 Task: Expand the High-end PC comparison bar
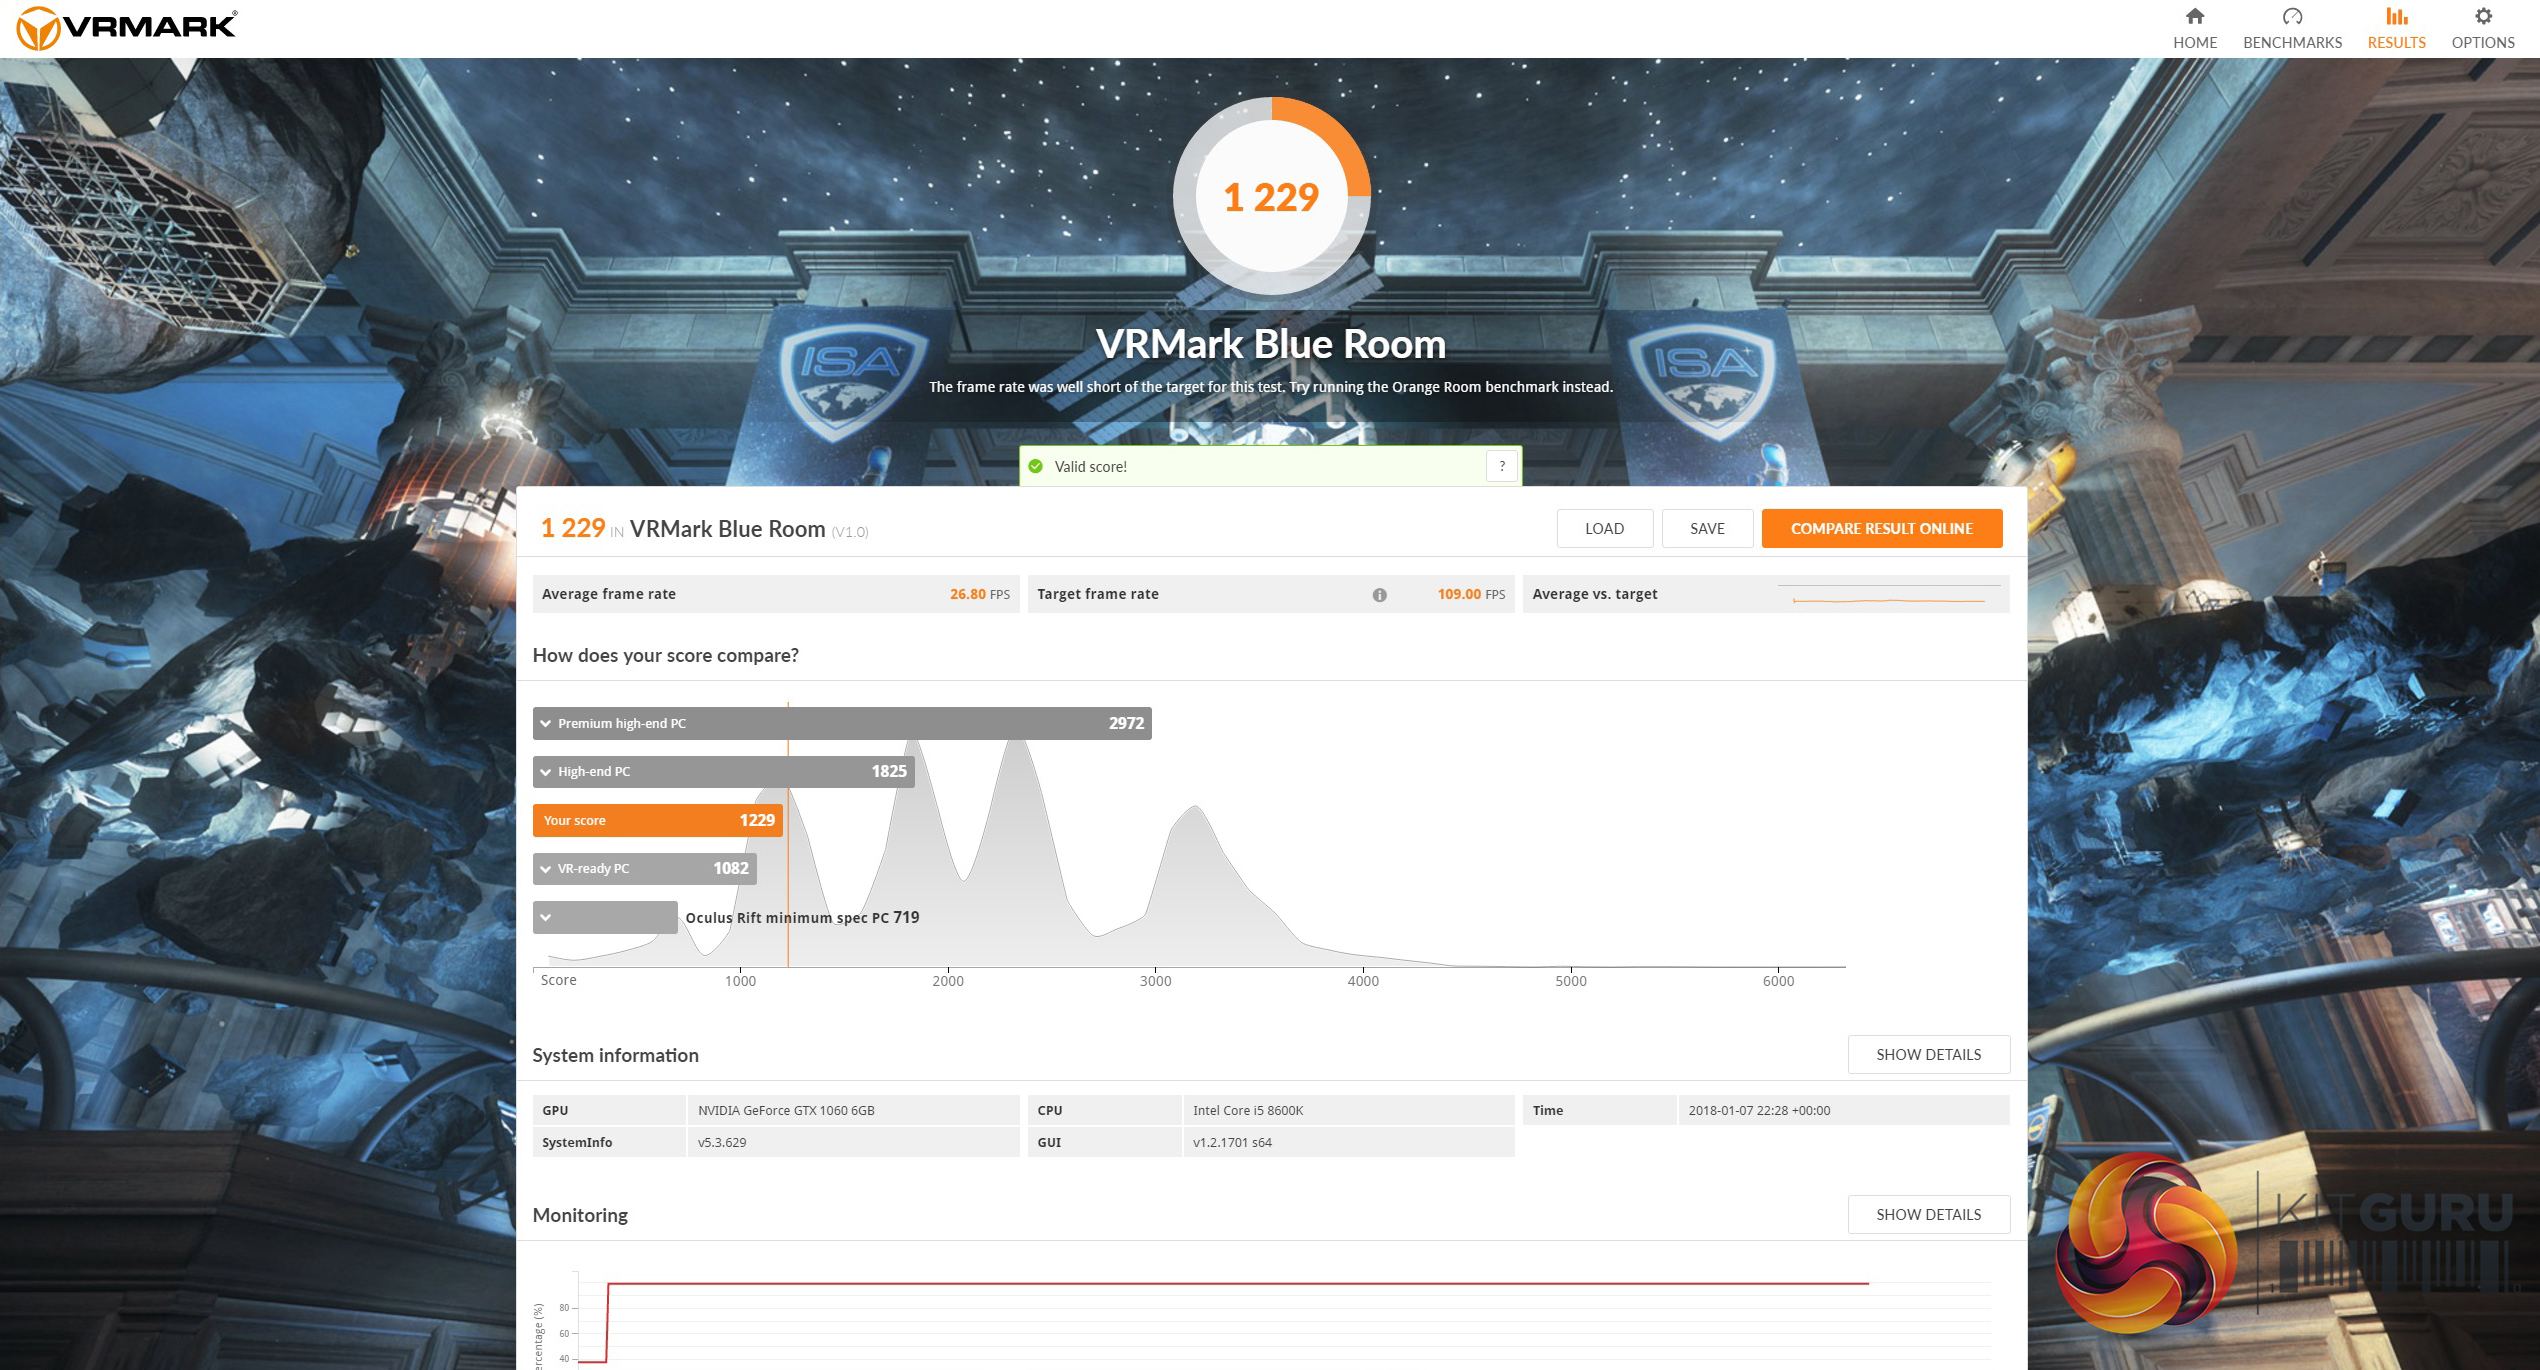point(546,772)
